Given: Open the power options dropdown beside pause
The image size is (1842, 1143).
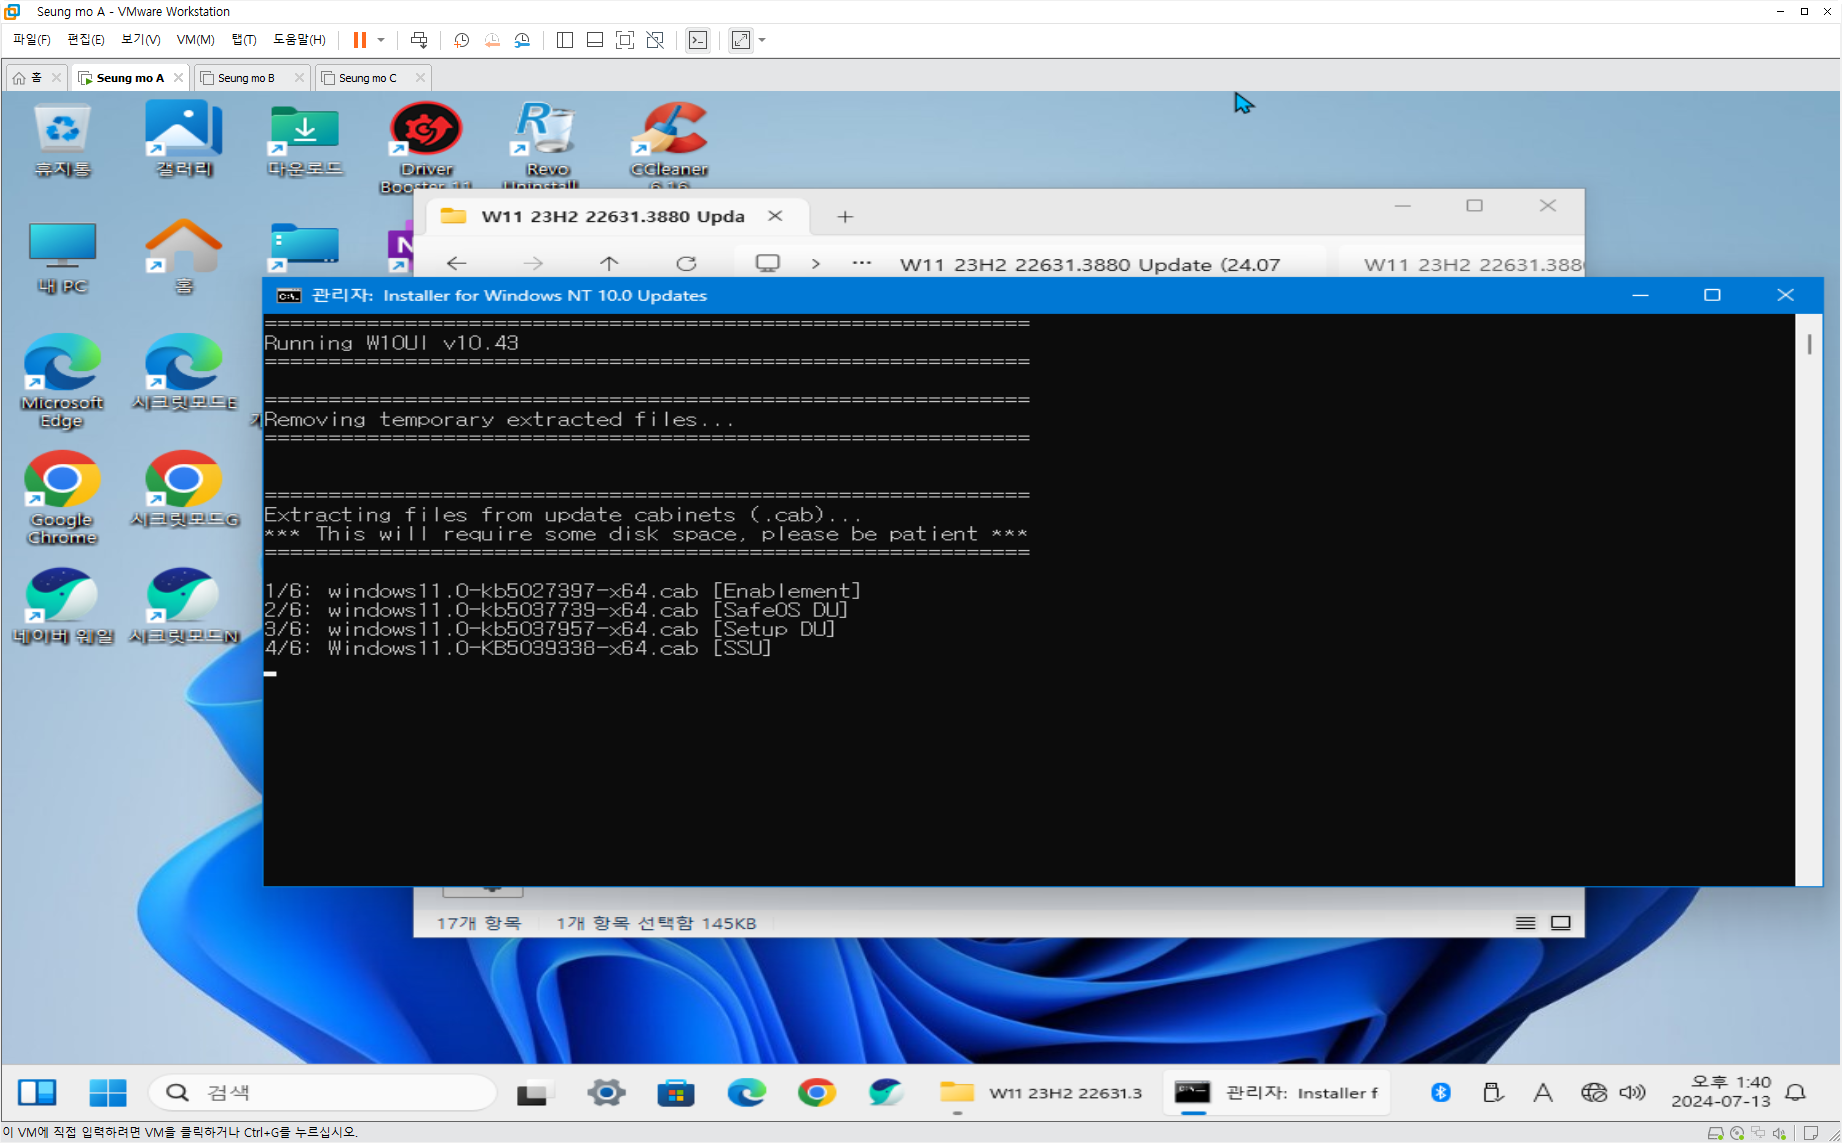Looking at the screenshot, I should tap(381, 40).
